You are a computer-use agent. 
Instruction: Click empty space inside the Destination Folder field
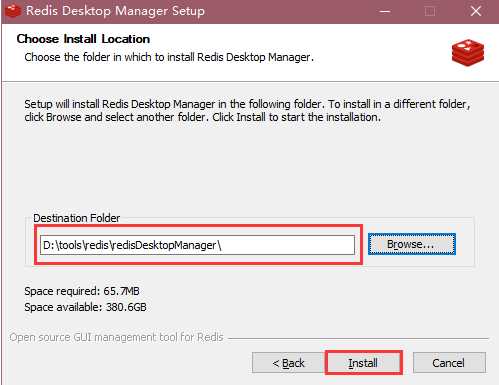tap(287, 245)
